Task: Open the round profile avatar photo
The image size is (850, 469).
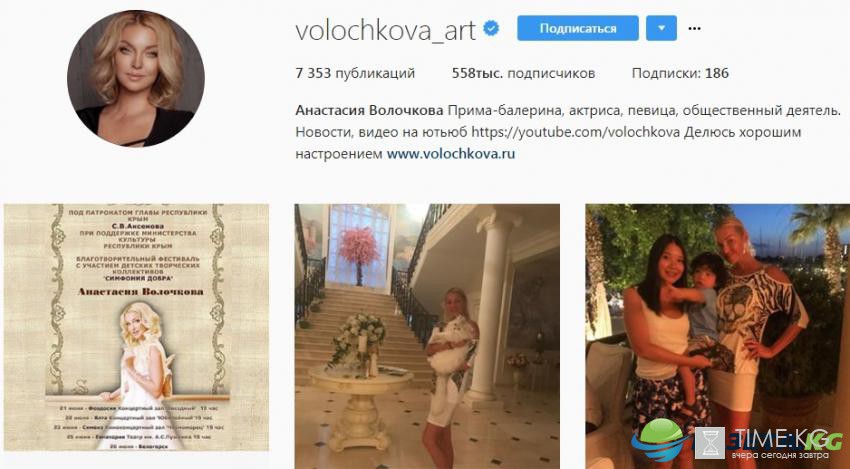Action: (136, 78)
